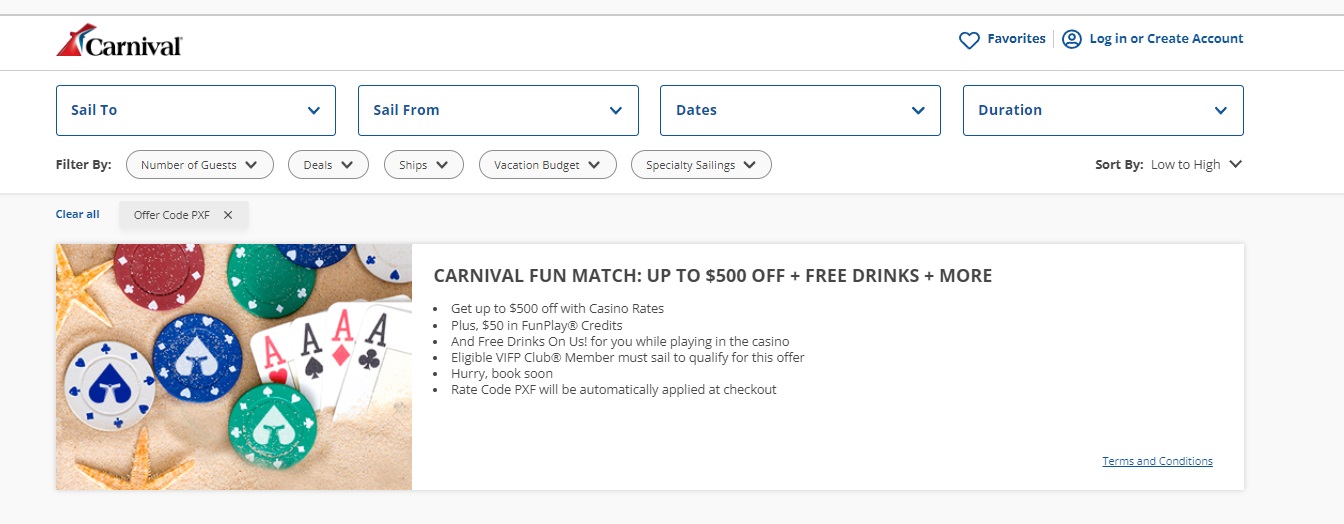Open the Duration dropdown
This screenshot has height=524, width=1344.
coord(1103,110)
